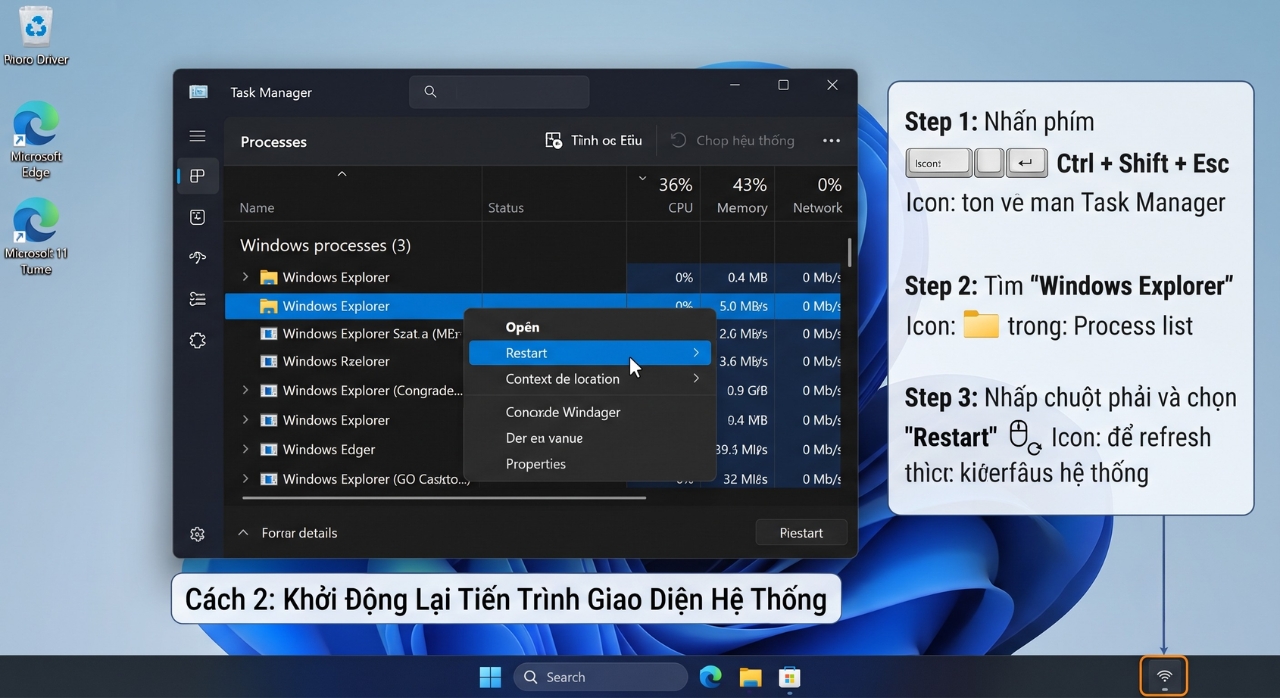Choose 'Conorde Windager' menu entry
Screen dimensions: 1280x698
(x=590, y=412)
